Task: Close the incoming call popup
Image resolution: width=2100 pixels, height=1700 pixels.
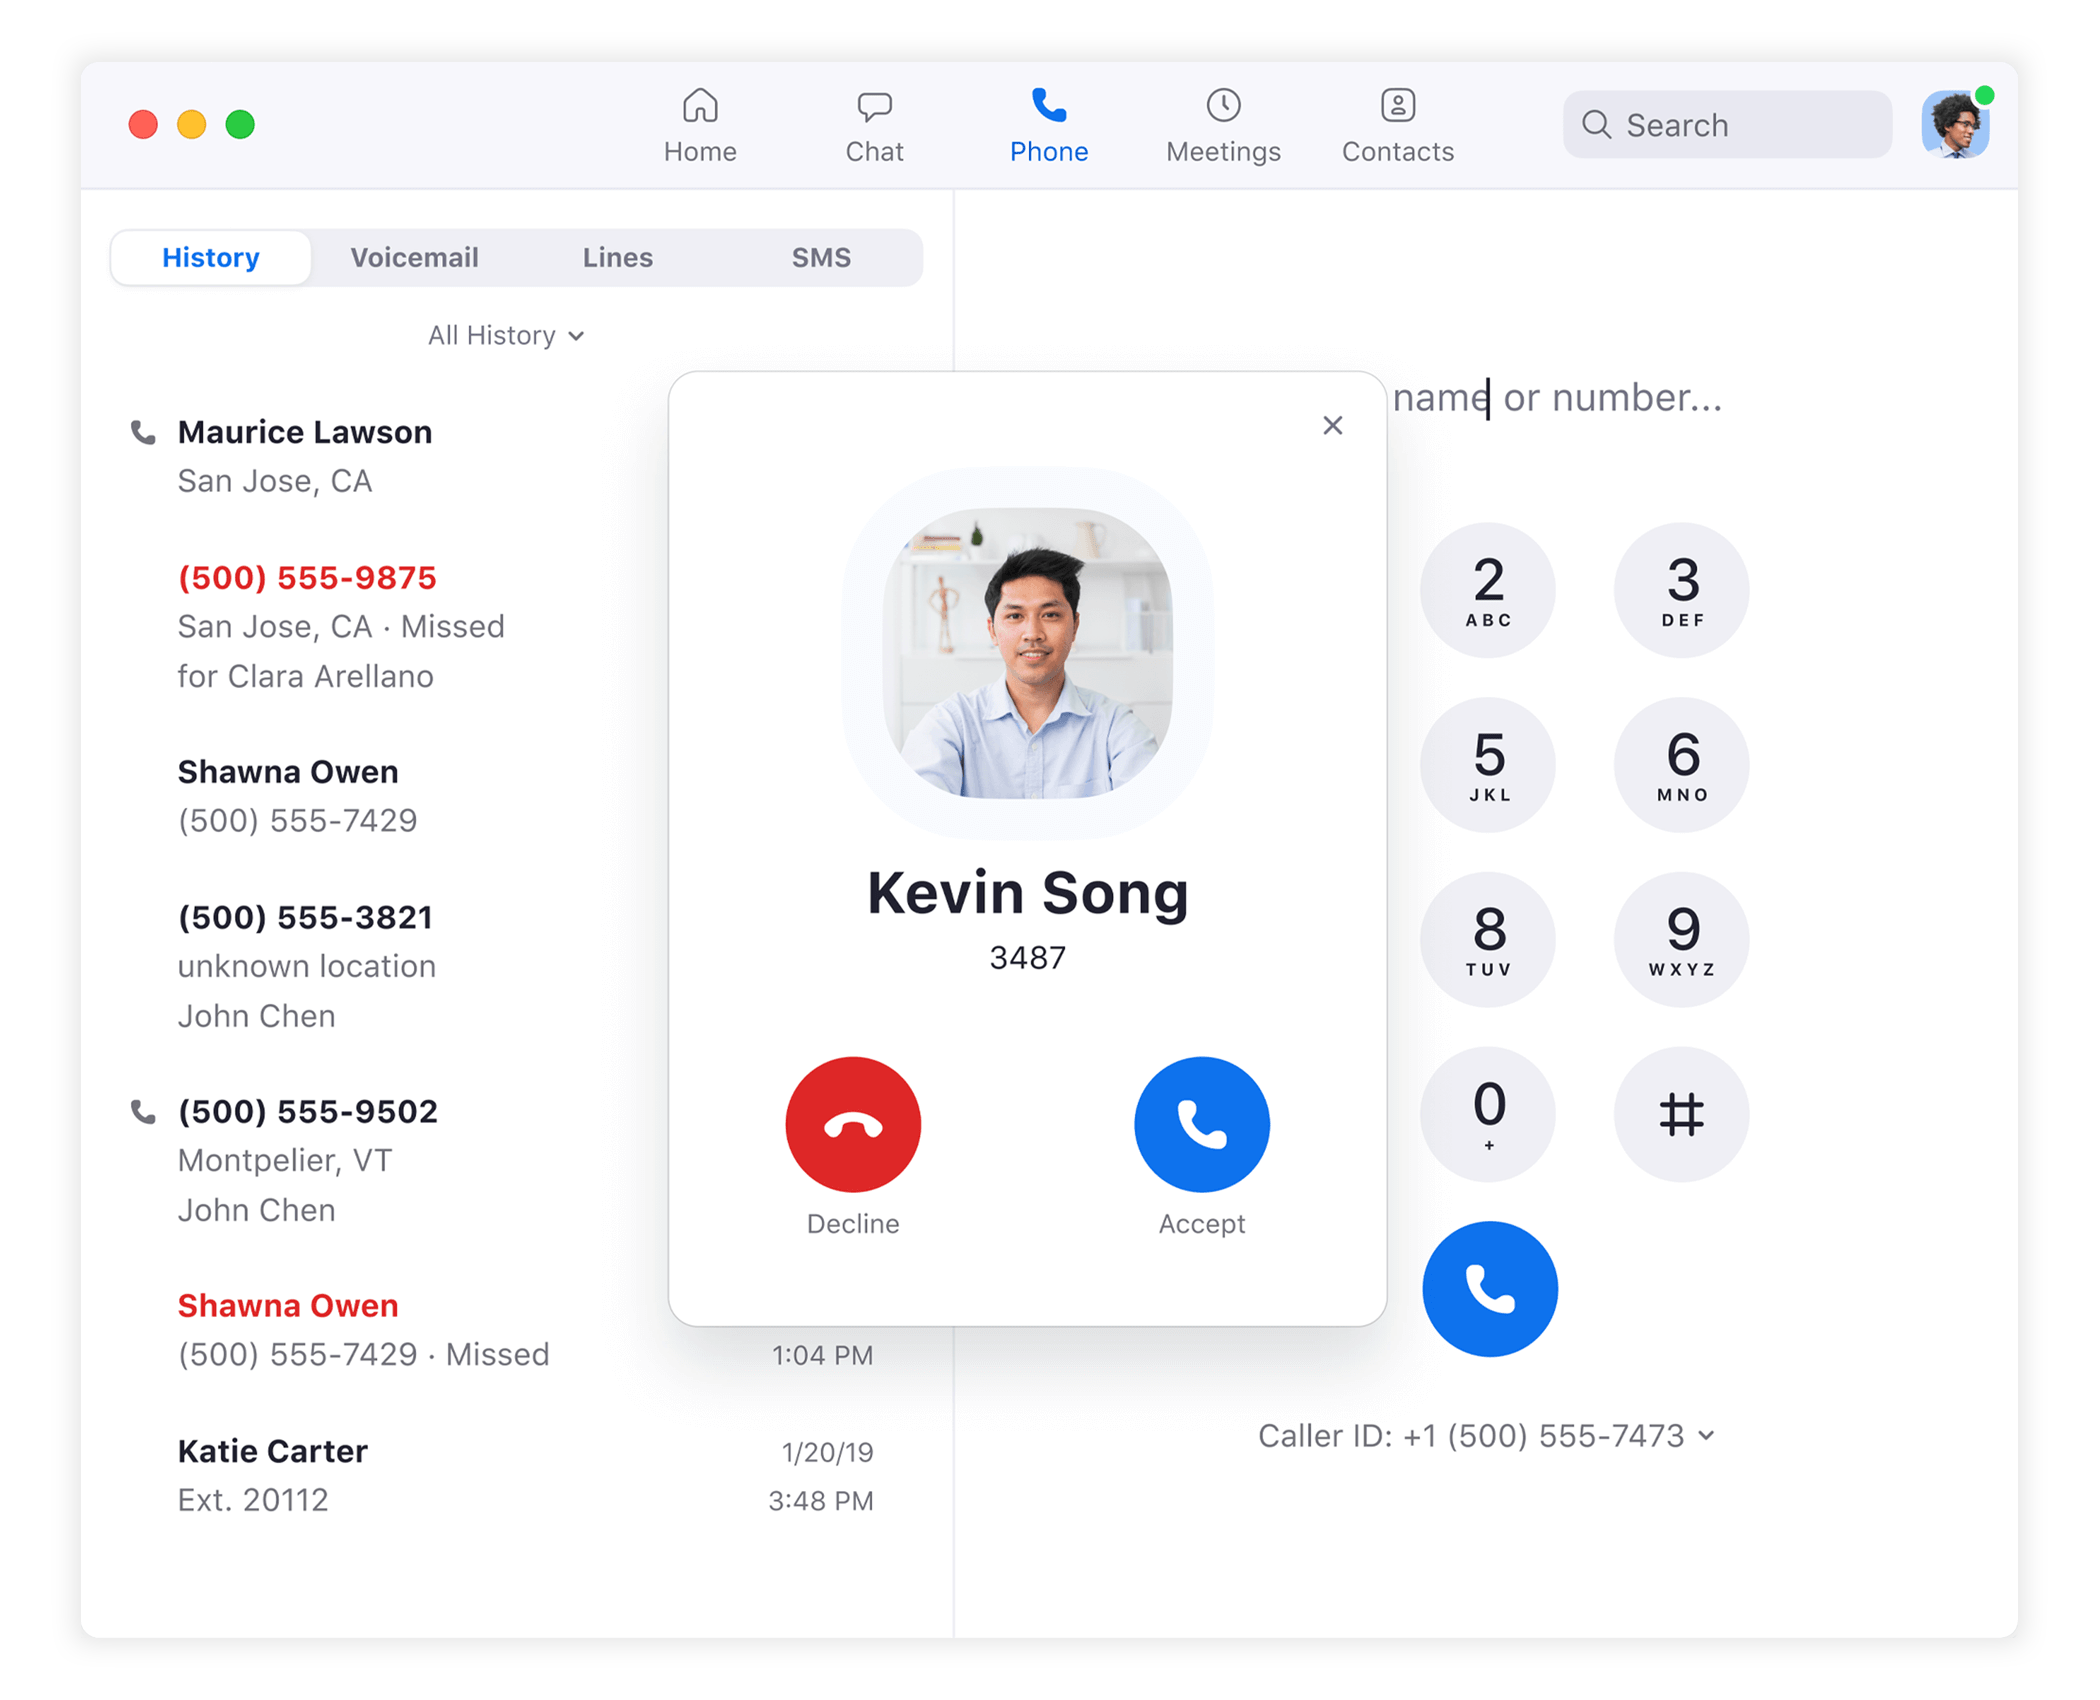Action: [1334, 425]
